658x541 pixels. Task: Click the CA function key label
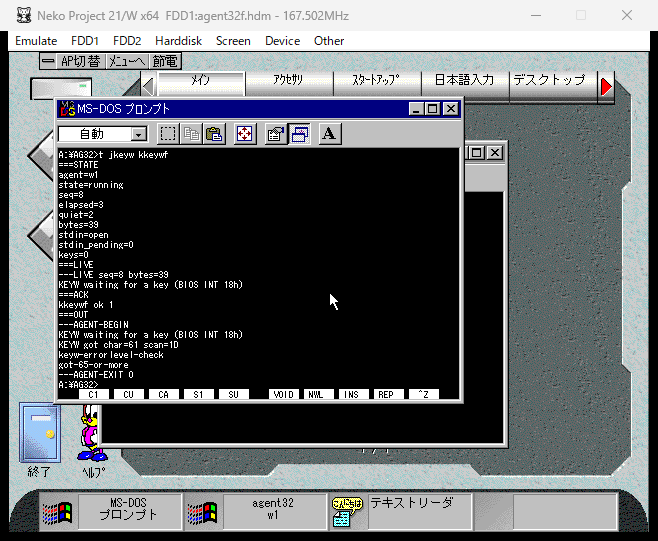[x=164, y=395]
